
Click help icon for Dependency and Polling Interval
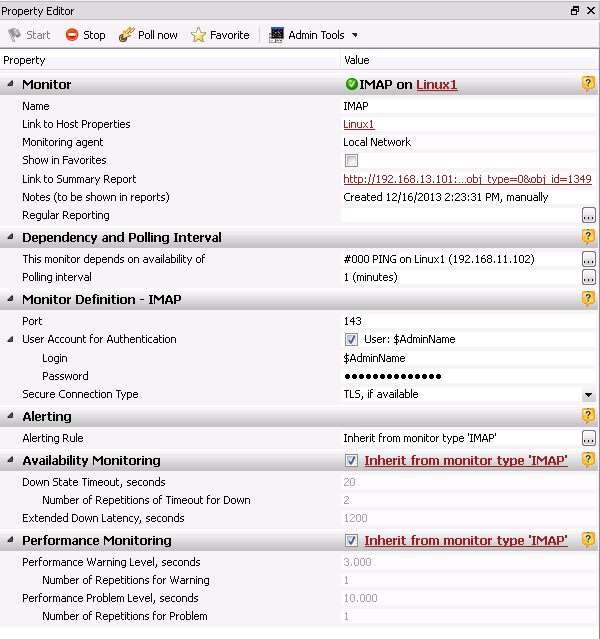[588, 237]
